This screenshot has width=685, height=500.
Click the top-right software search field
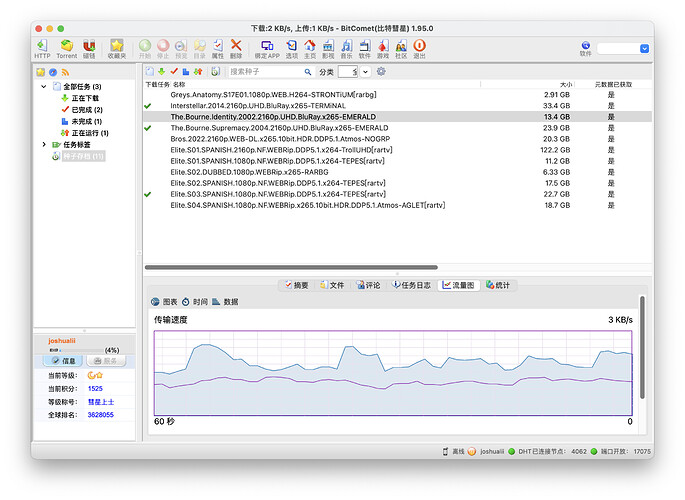pos(618,48)
